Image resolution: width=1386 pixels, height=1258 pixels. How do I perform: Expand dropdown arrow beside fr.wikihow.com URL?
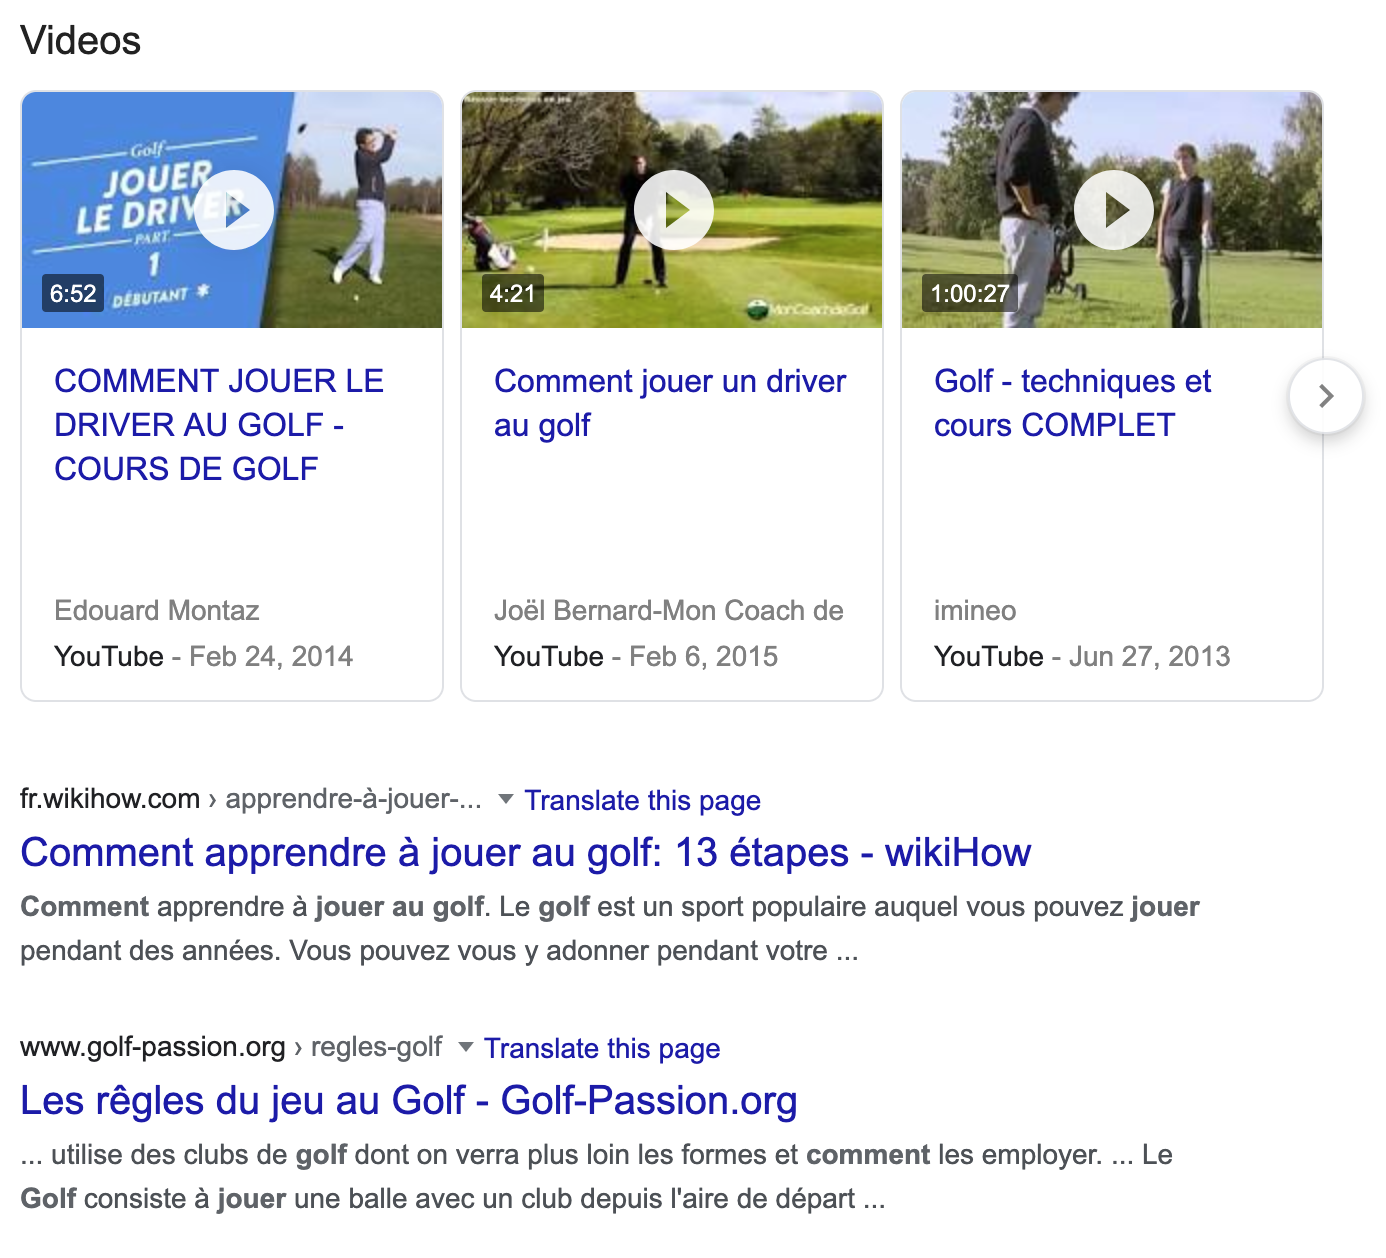(x=506, y=798)
